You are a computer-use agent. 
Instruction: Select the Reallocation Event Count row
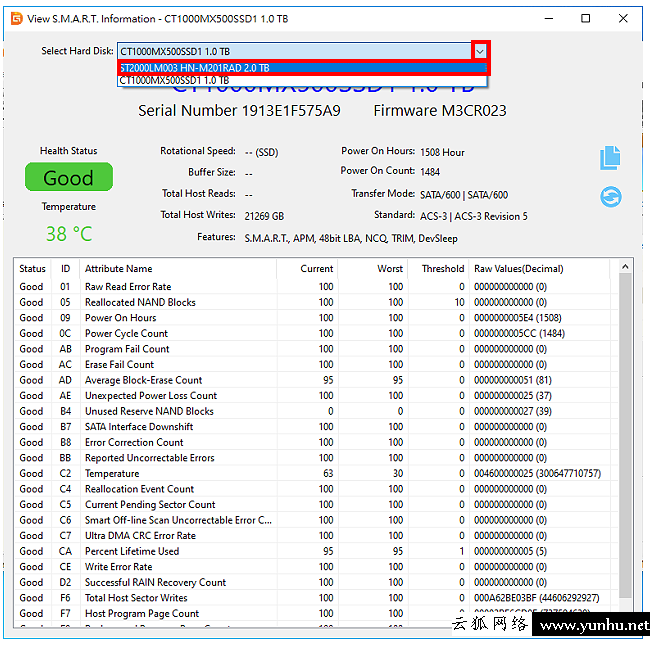click(317, 489)
